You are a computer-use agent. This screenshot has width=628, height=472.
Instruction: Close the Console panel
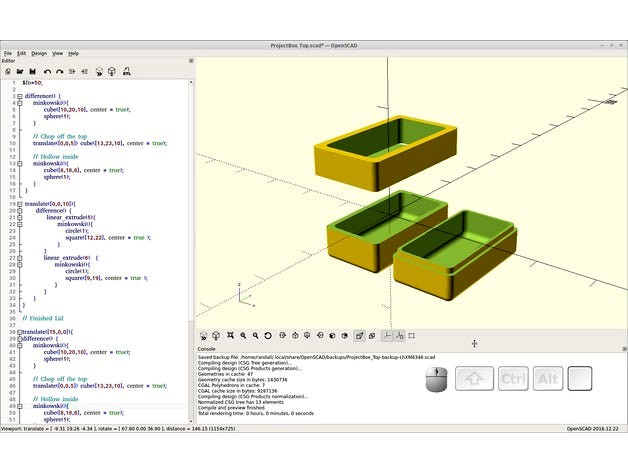pyautogui.click(x=624, y=349)
